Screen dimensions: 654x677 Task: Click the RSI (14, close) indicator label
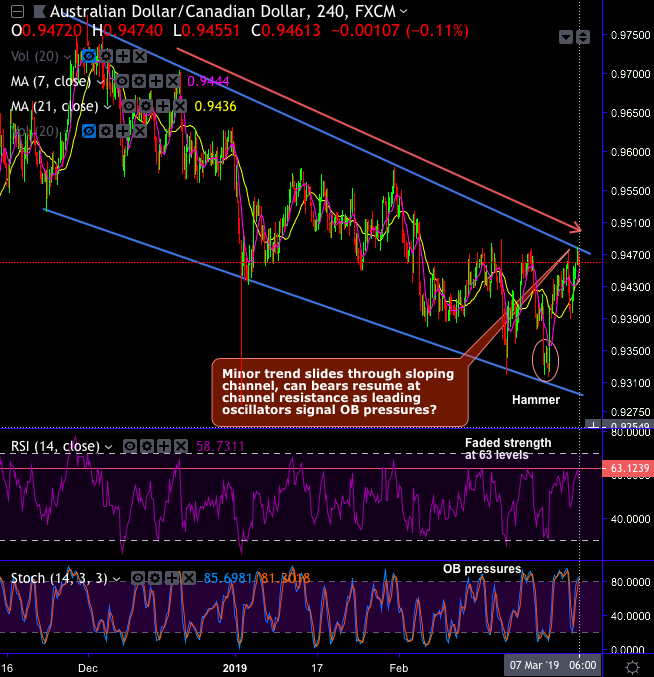55,446
